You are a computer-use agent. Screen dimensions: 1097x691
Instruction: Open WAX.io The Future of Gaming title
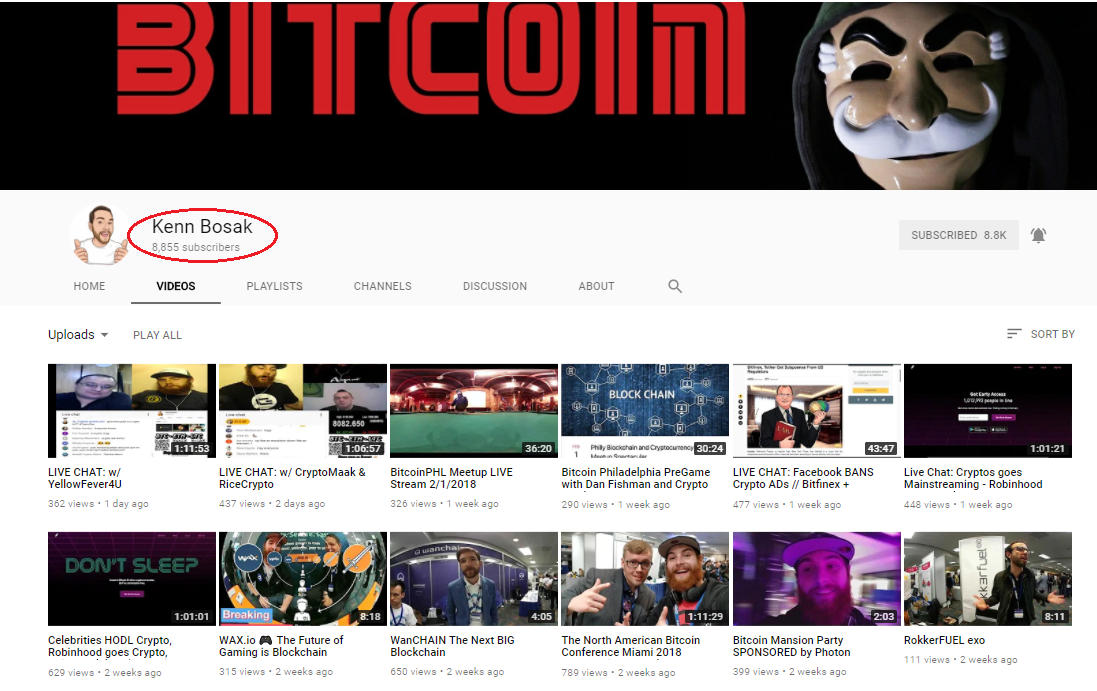281,646
